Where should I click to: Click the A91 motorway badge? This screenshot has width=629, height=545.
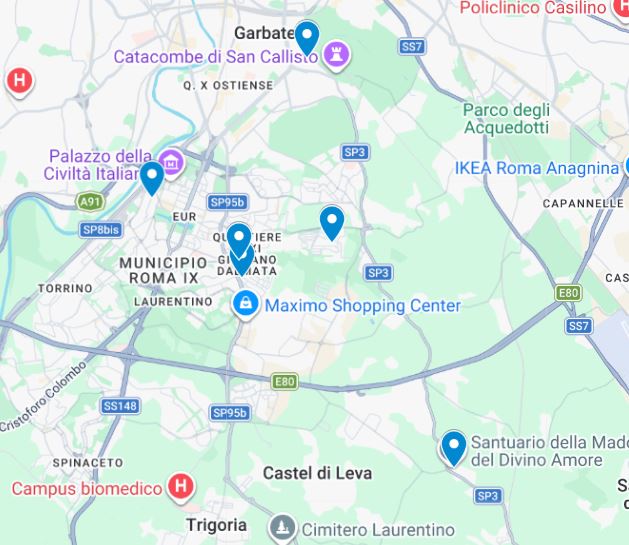click(90, 201)
